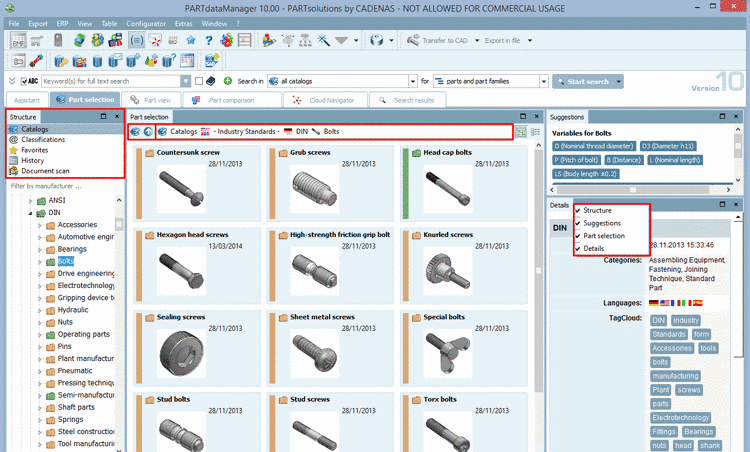Click the blue star favorites toolbar icon
The height and width of the screenshot is (452, 750).
point(191,41)
